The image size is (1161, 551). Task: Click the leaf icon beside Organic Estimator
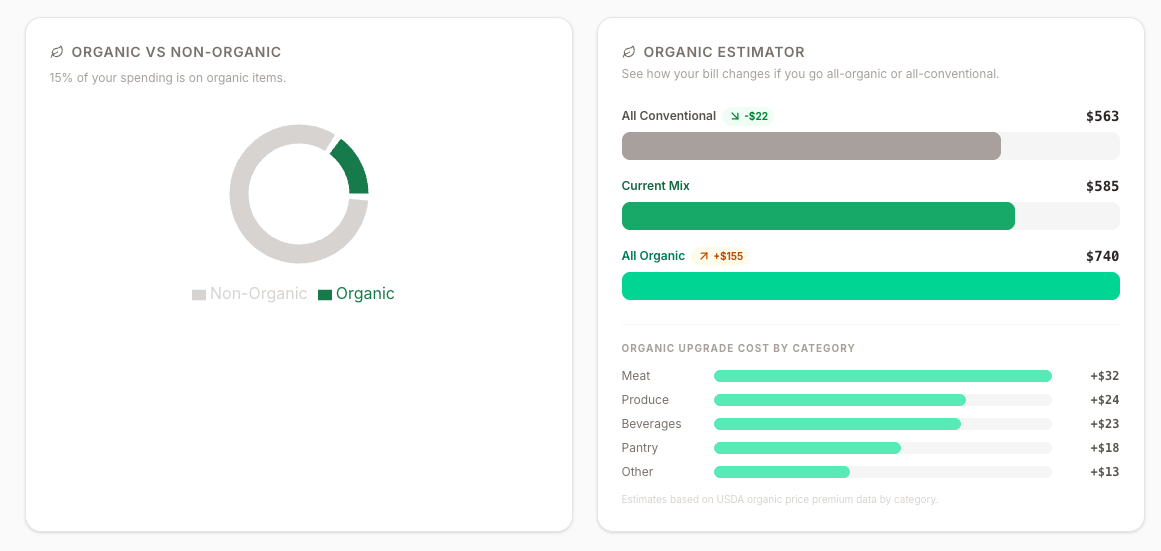pyautogui.click(x=629, y=52)
